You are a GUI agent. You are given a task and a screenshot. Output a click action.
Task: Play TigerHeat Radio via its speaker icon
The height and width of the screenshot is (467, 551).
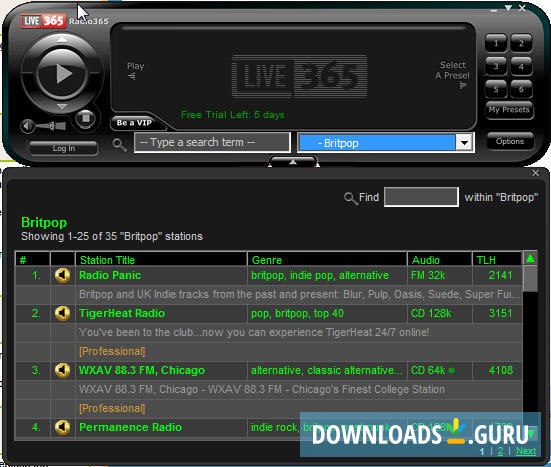62,313
